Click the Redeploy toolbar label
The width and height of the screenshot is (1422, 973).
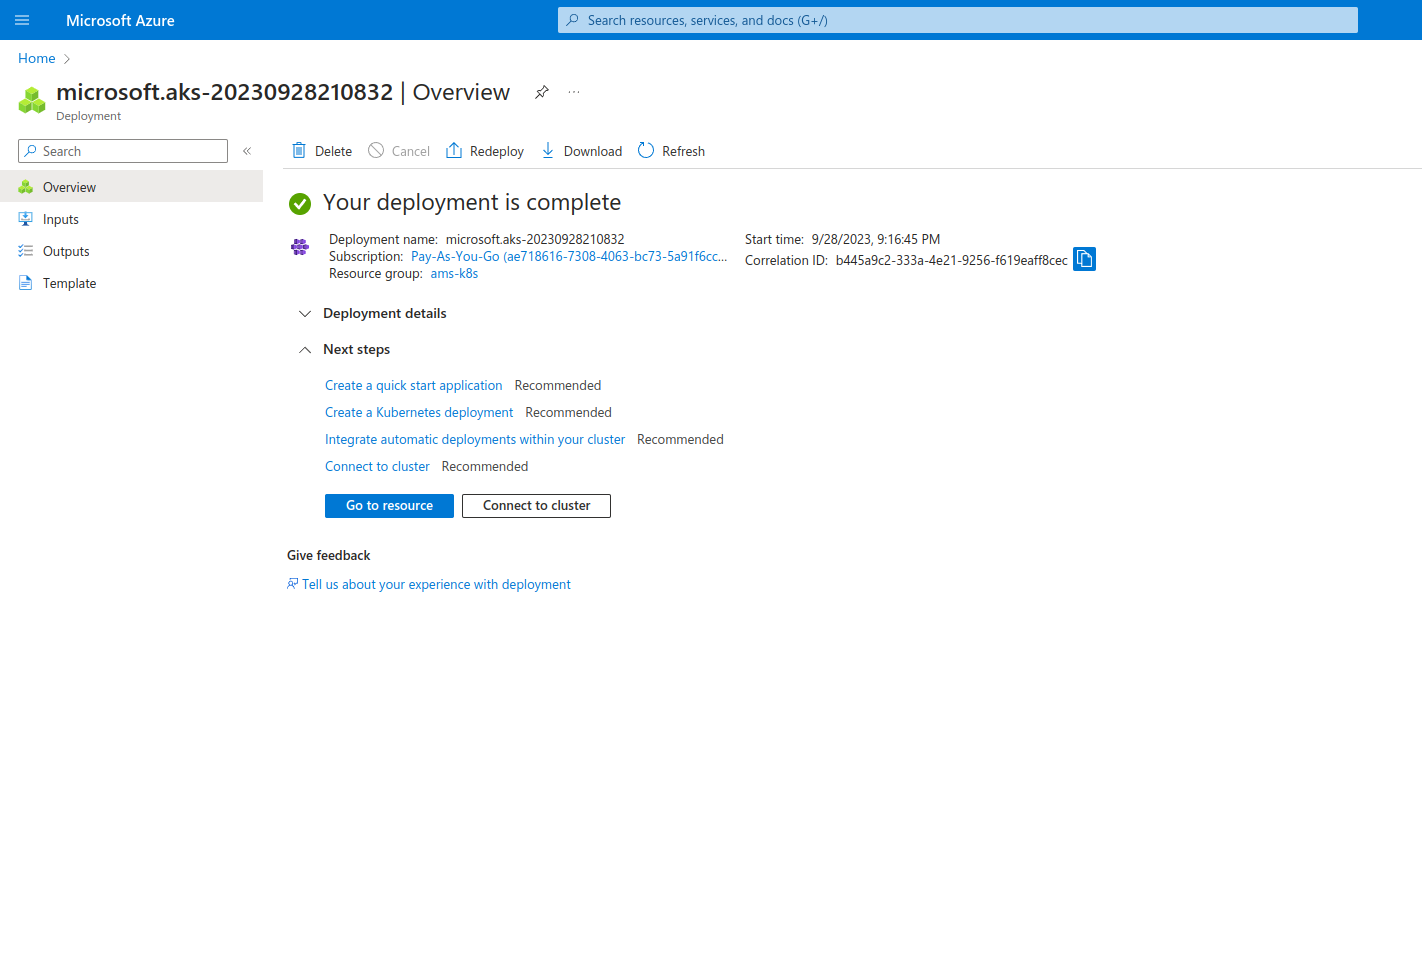[497, 151]
